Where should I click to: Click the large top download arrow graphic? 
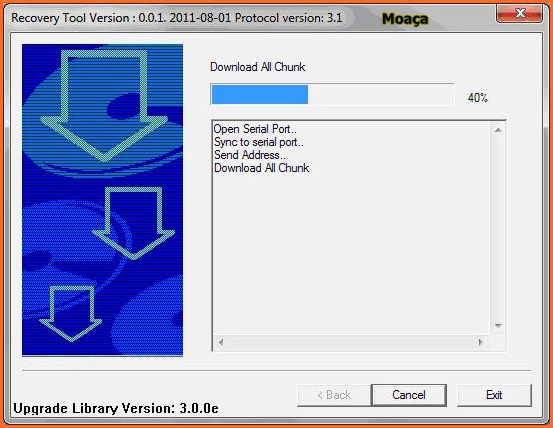click(104, 106)
